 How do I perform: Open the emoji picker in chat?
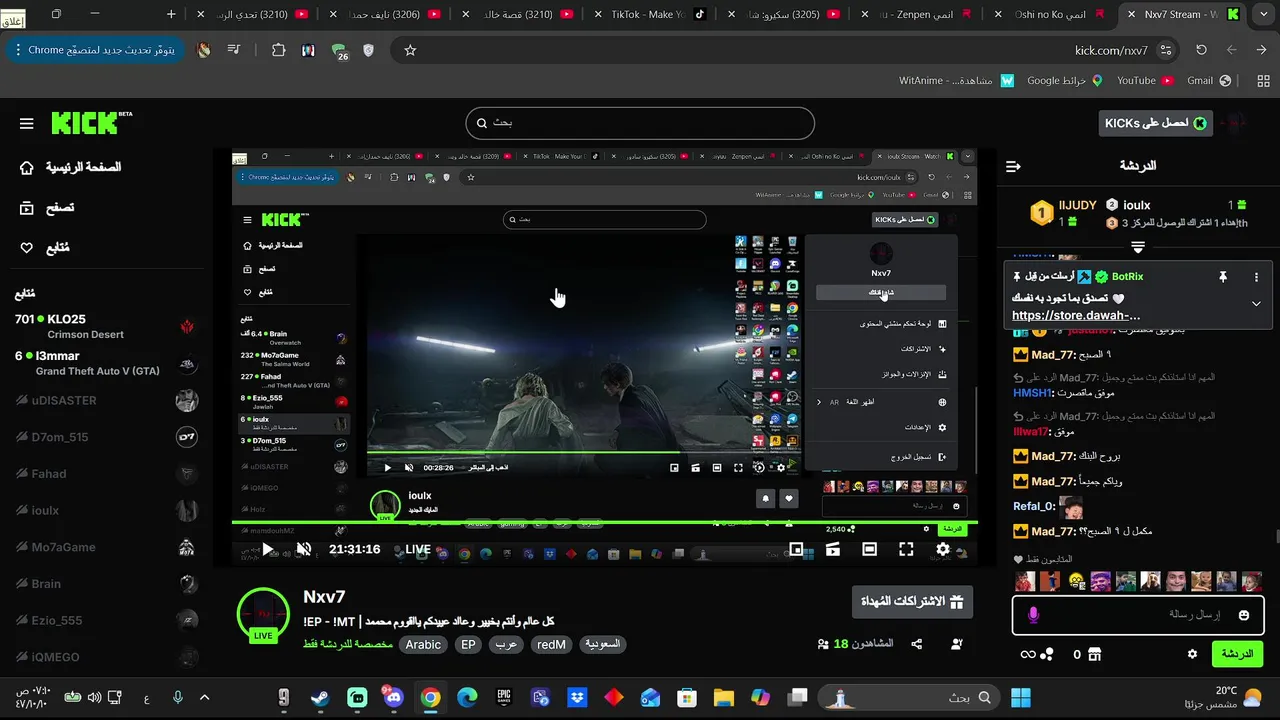[x=1244, y=615]
